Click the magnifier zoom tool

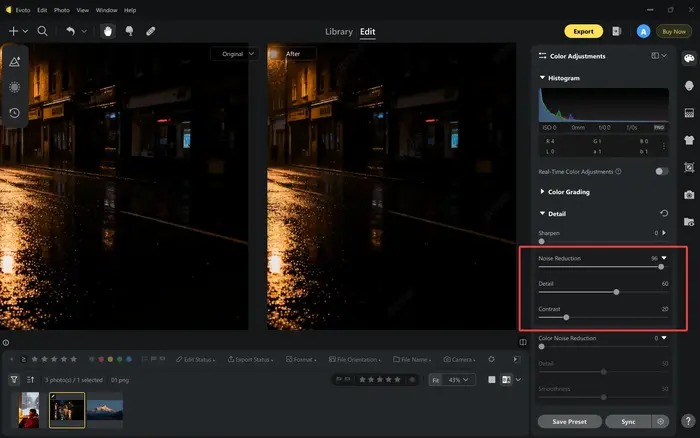[x=43, y=31]
